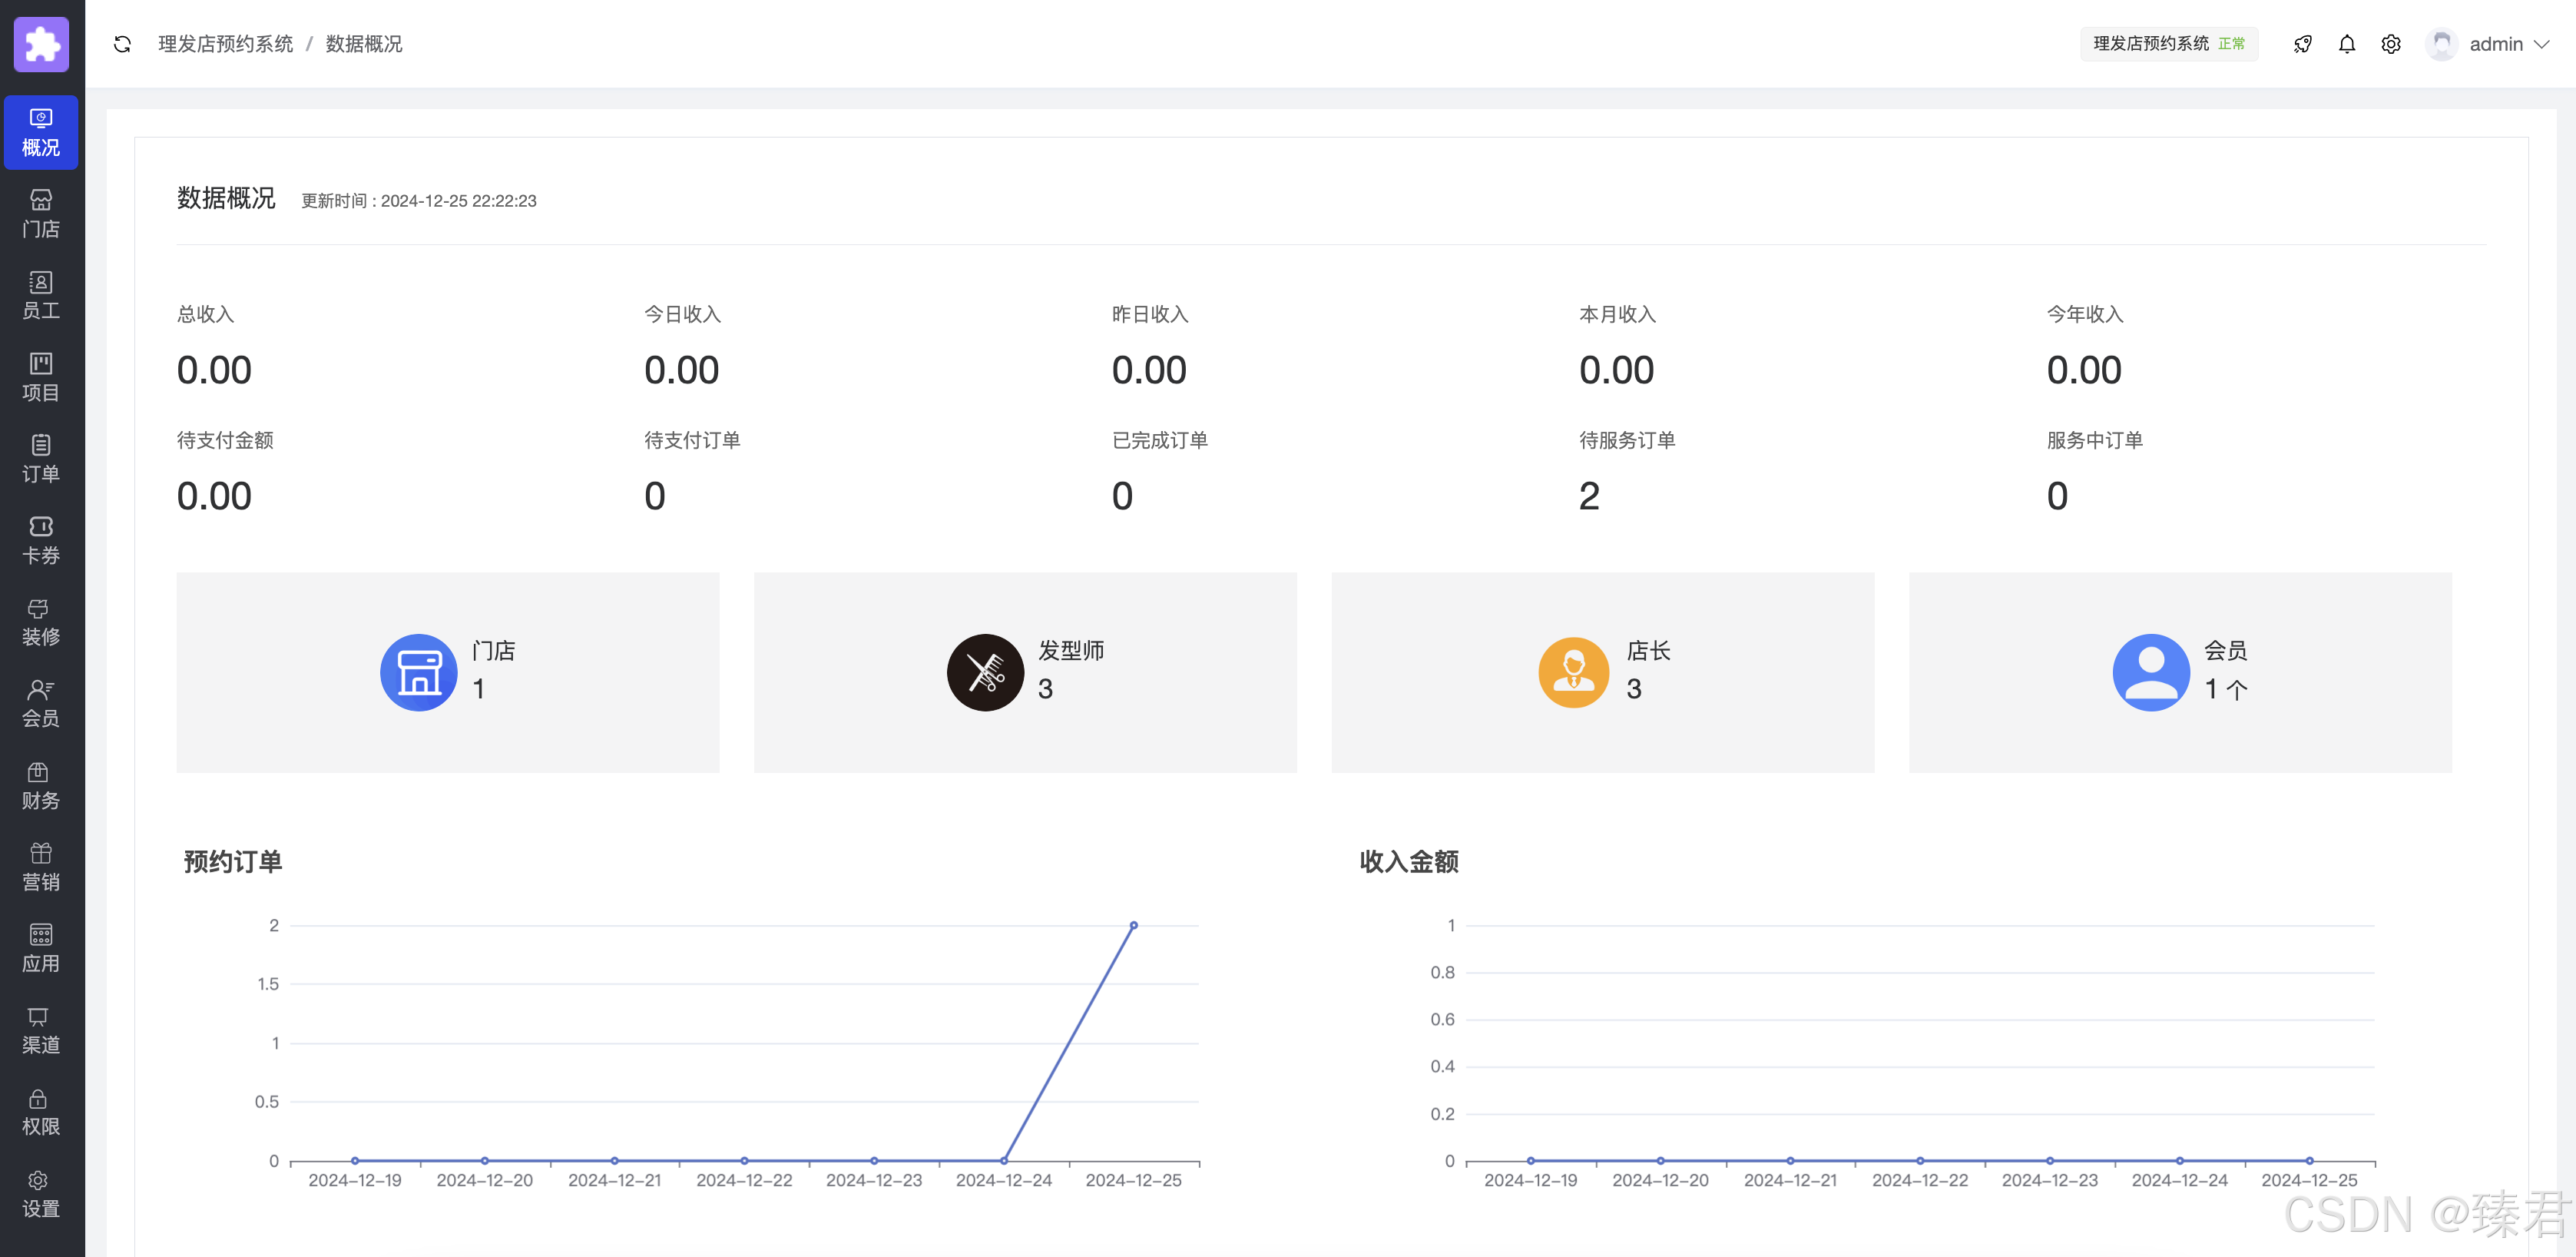Open the 项目 projects sidebar item

click(41, 377)
